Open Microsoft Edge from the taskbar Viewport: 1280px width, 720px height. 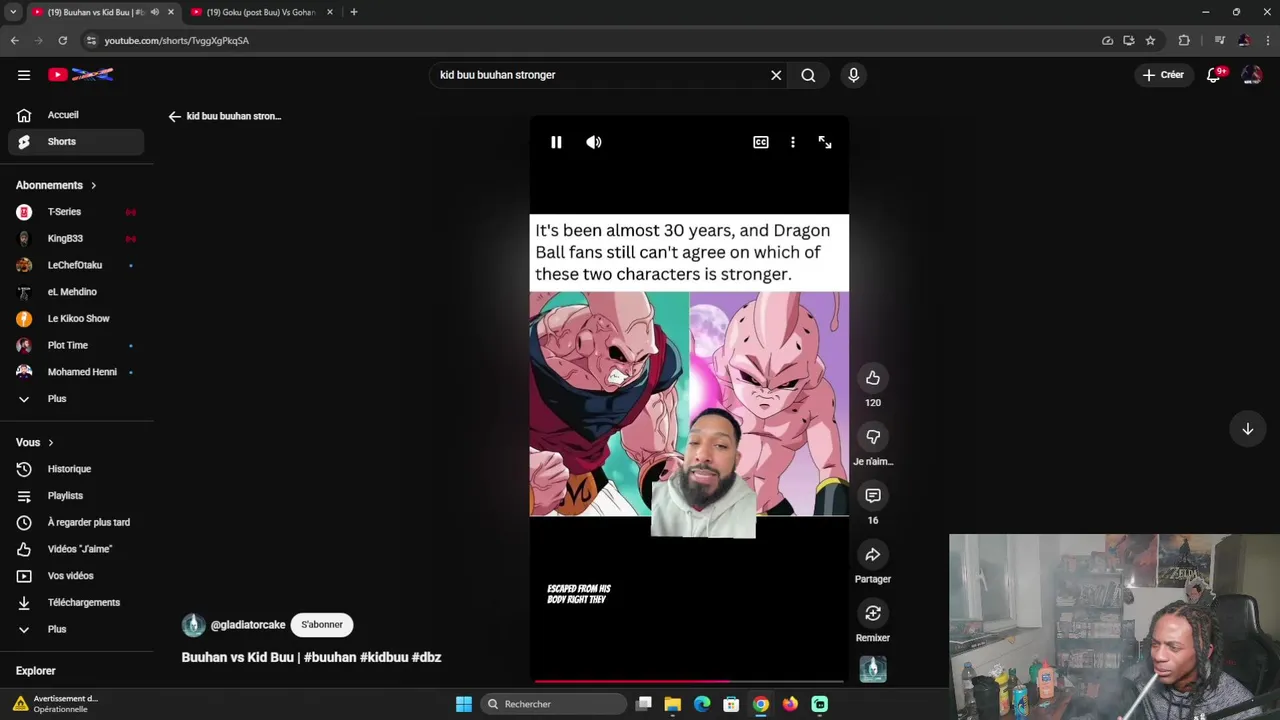702,704
